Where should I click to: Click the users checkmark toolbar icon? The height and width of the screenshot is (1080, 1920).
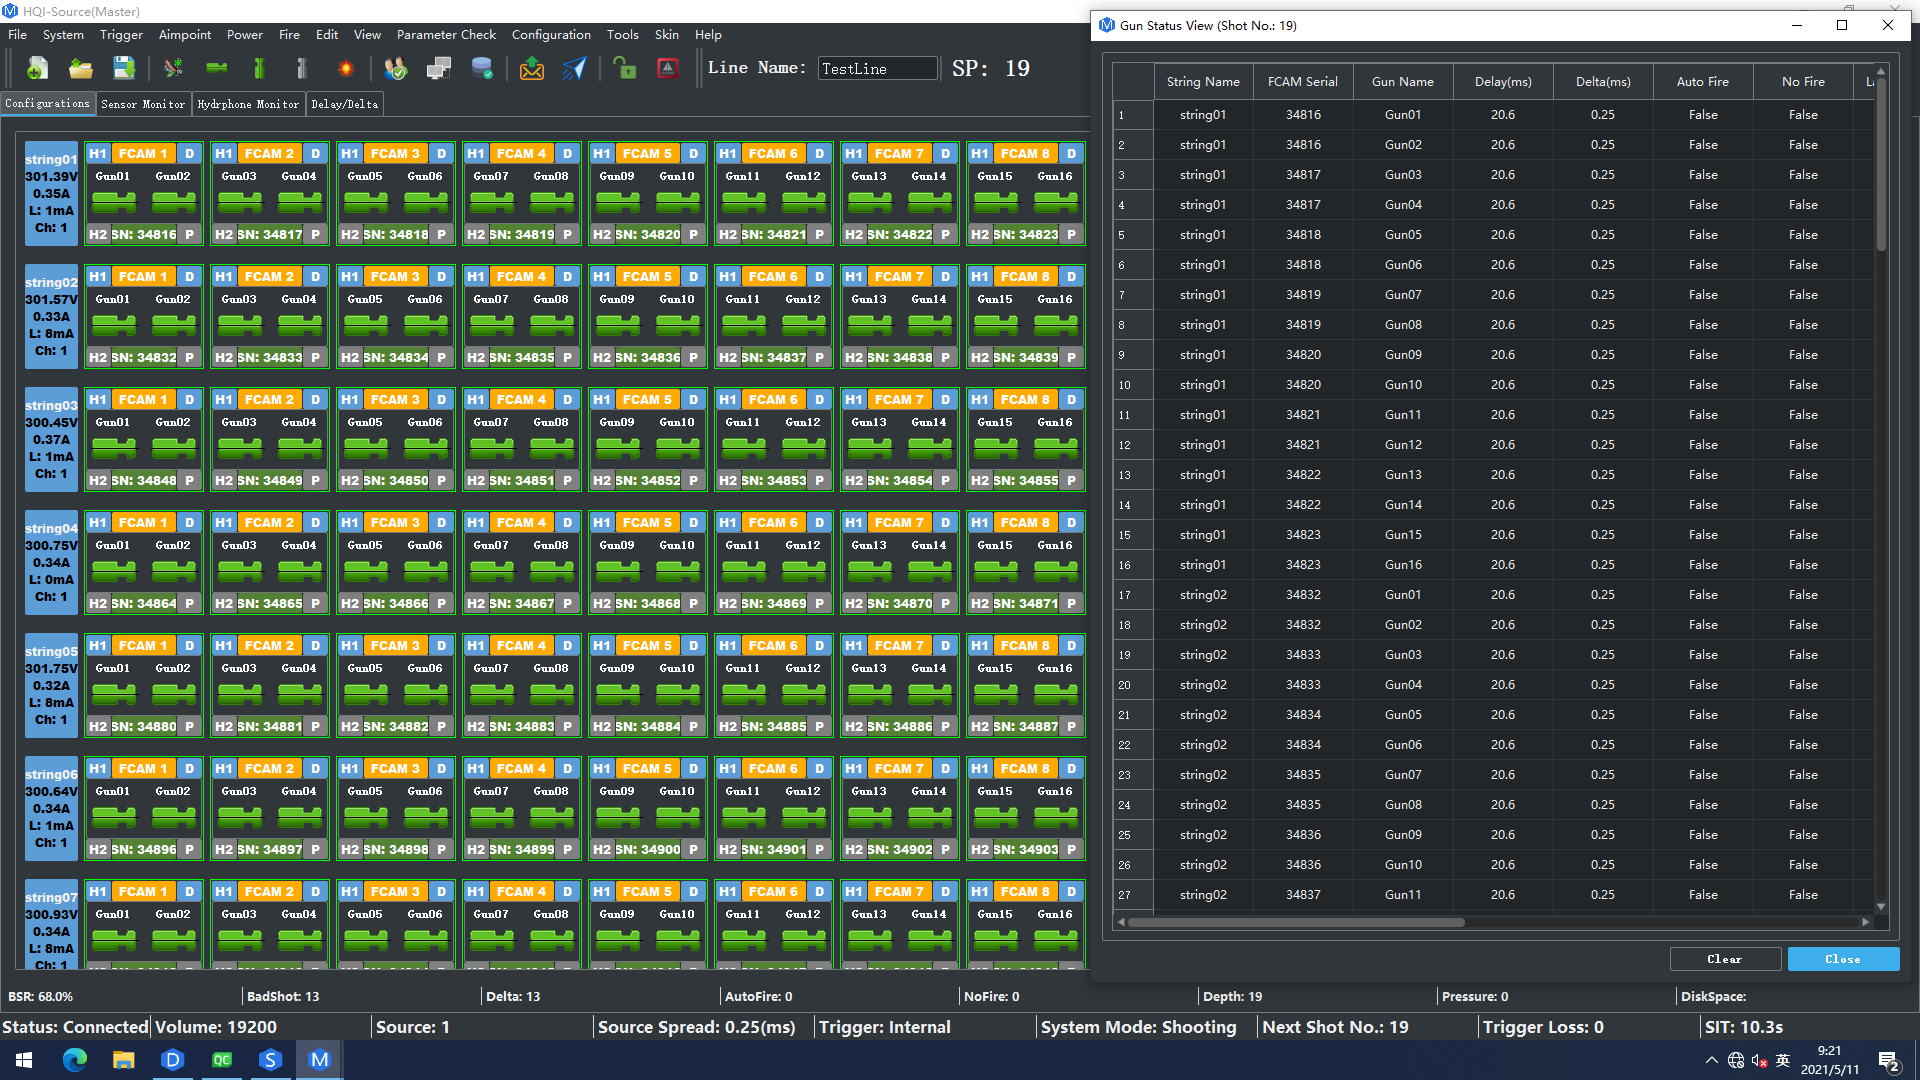pyautogui.click(x=395, y=68)
